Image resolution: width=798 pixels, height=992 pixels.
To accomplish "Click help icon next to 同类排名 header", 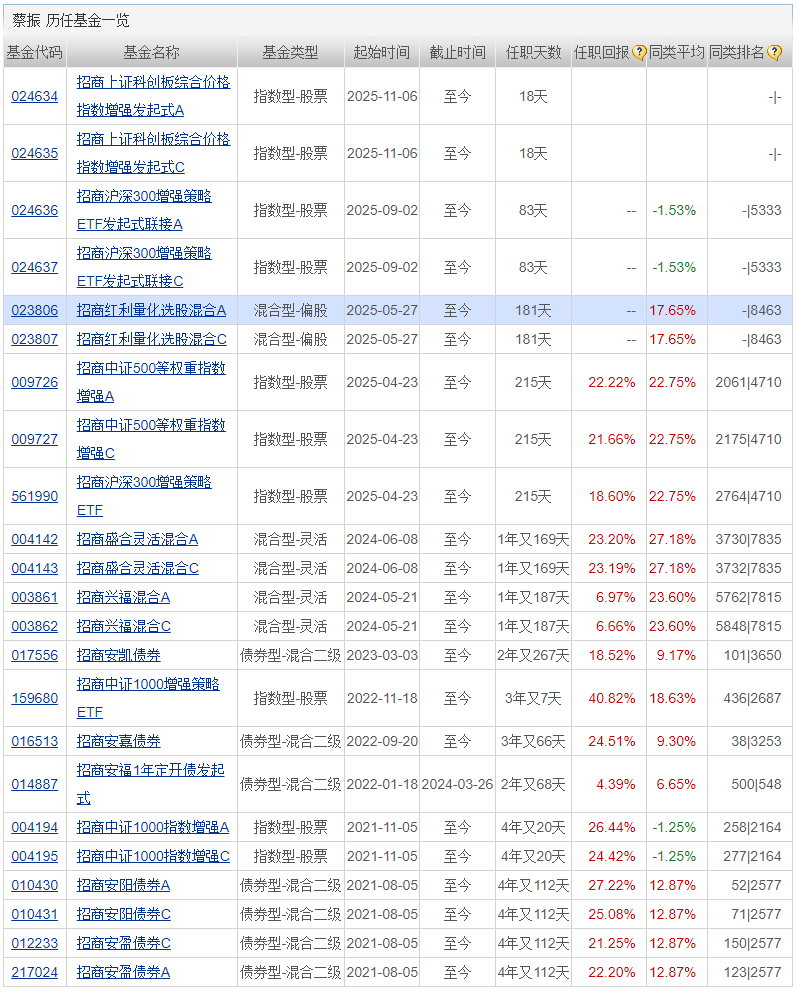I will click(774, 53).
